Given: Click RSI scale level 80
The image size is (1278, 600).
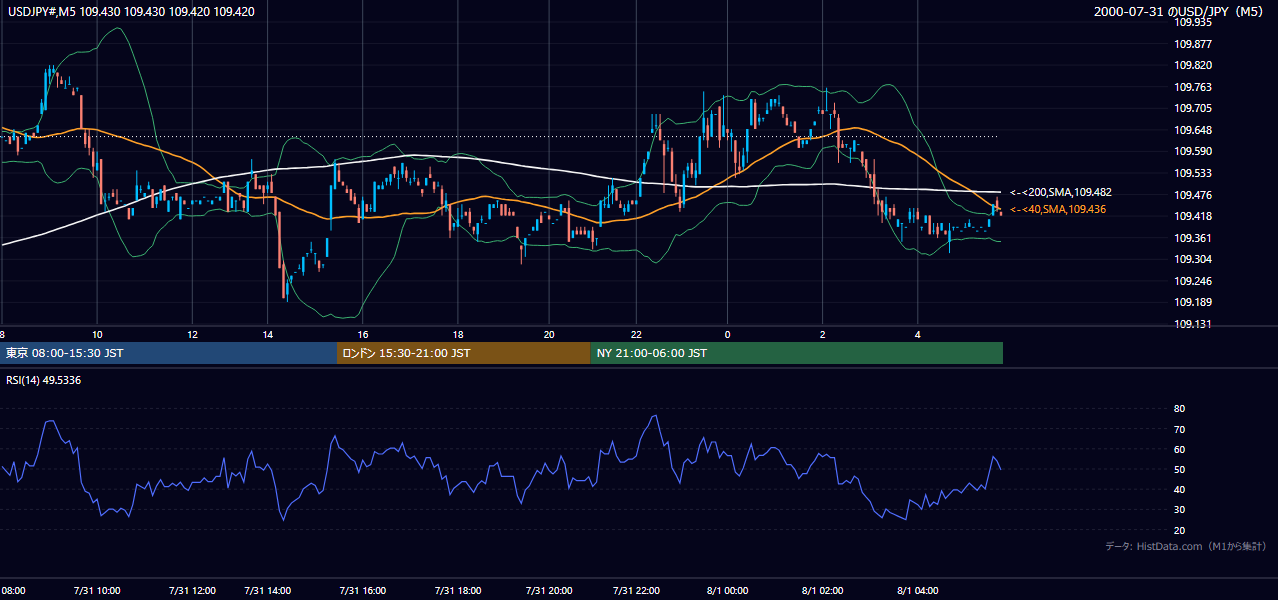Looking at the screenshot, I should [1179, 409].
